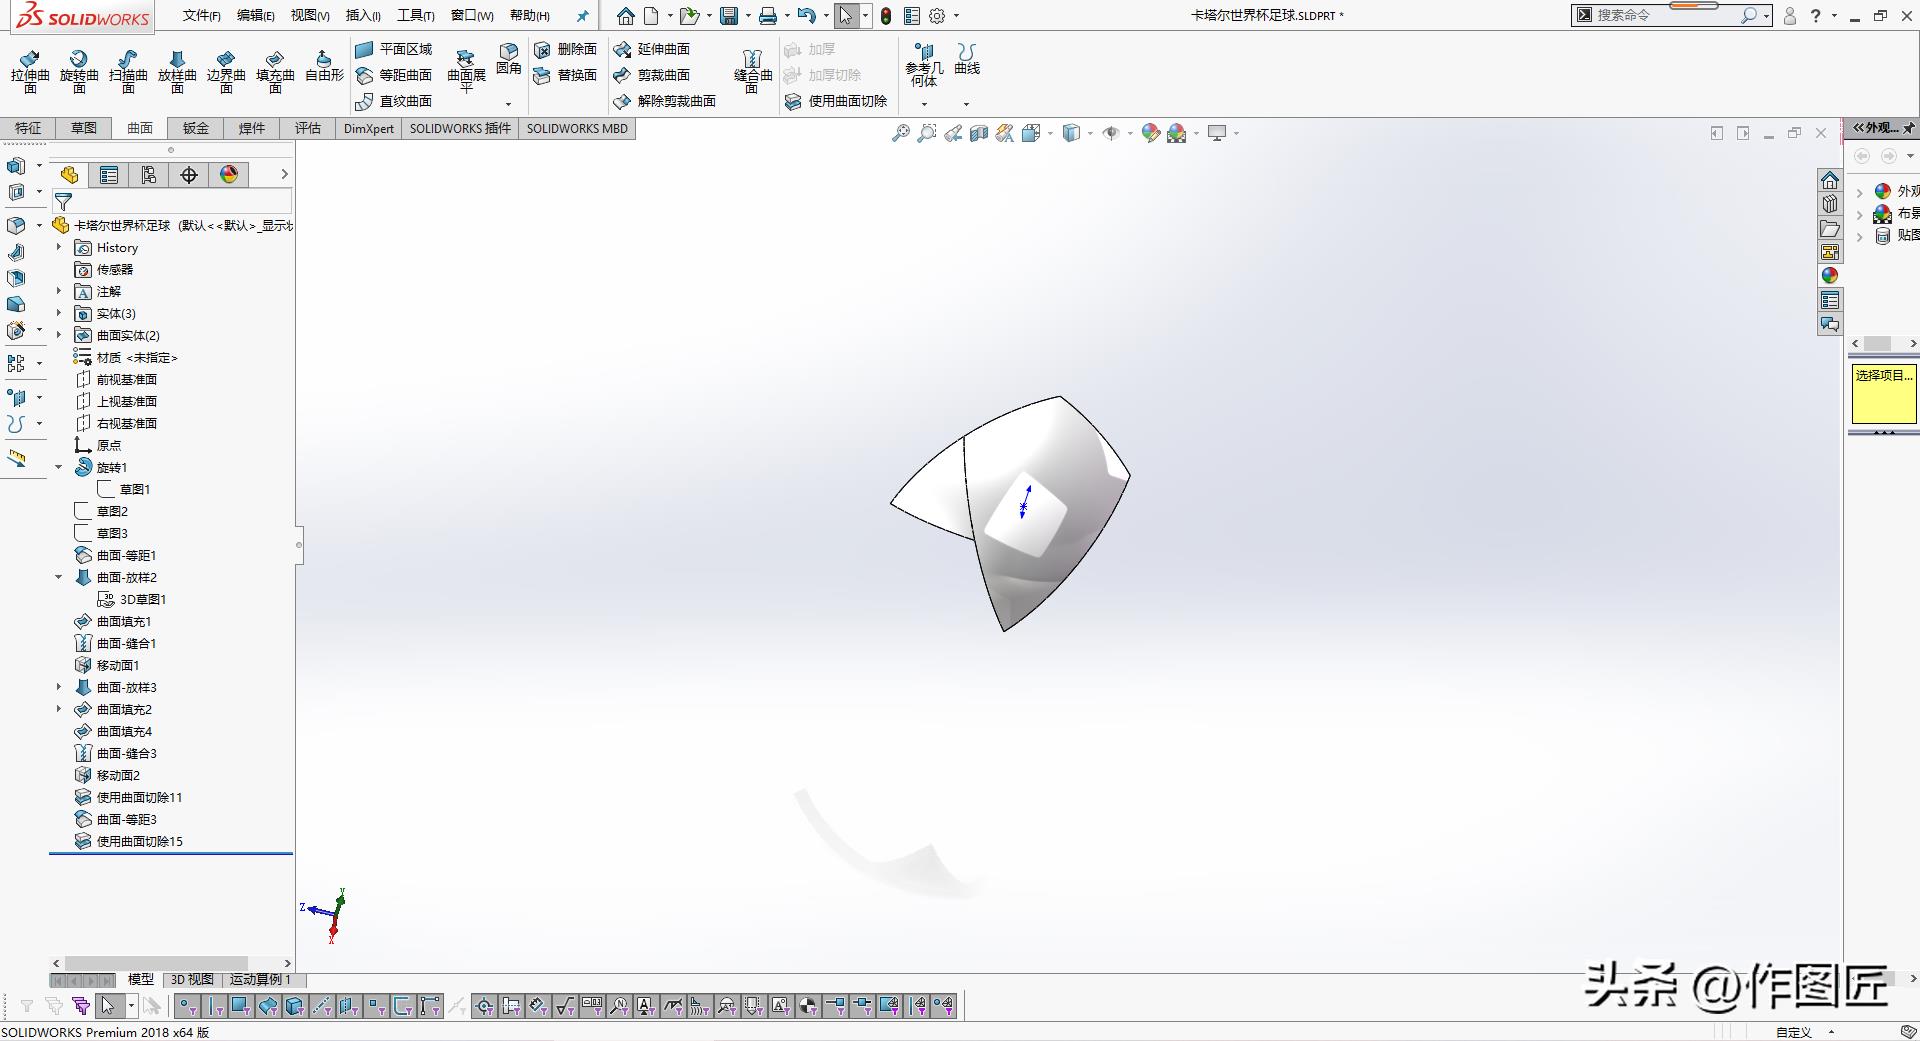Choose the 填充曲面 filled surface tool
The height and width of the screenshot is (1041, 1920).
click(x=275, y=70)
